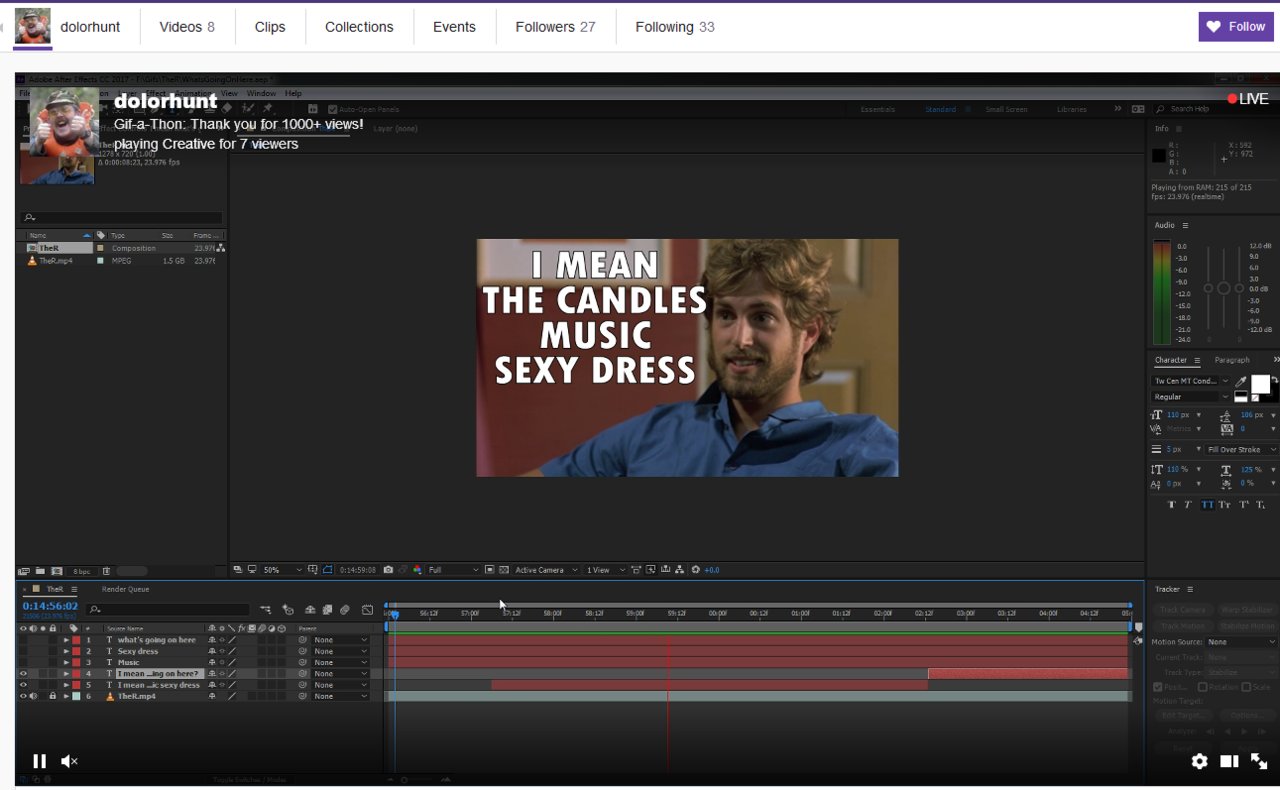Open the 50% magnification dropdown
Viewport: 1280px width, 790px height.
pos(282,570)
